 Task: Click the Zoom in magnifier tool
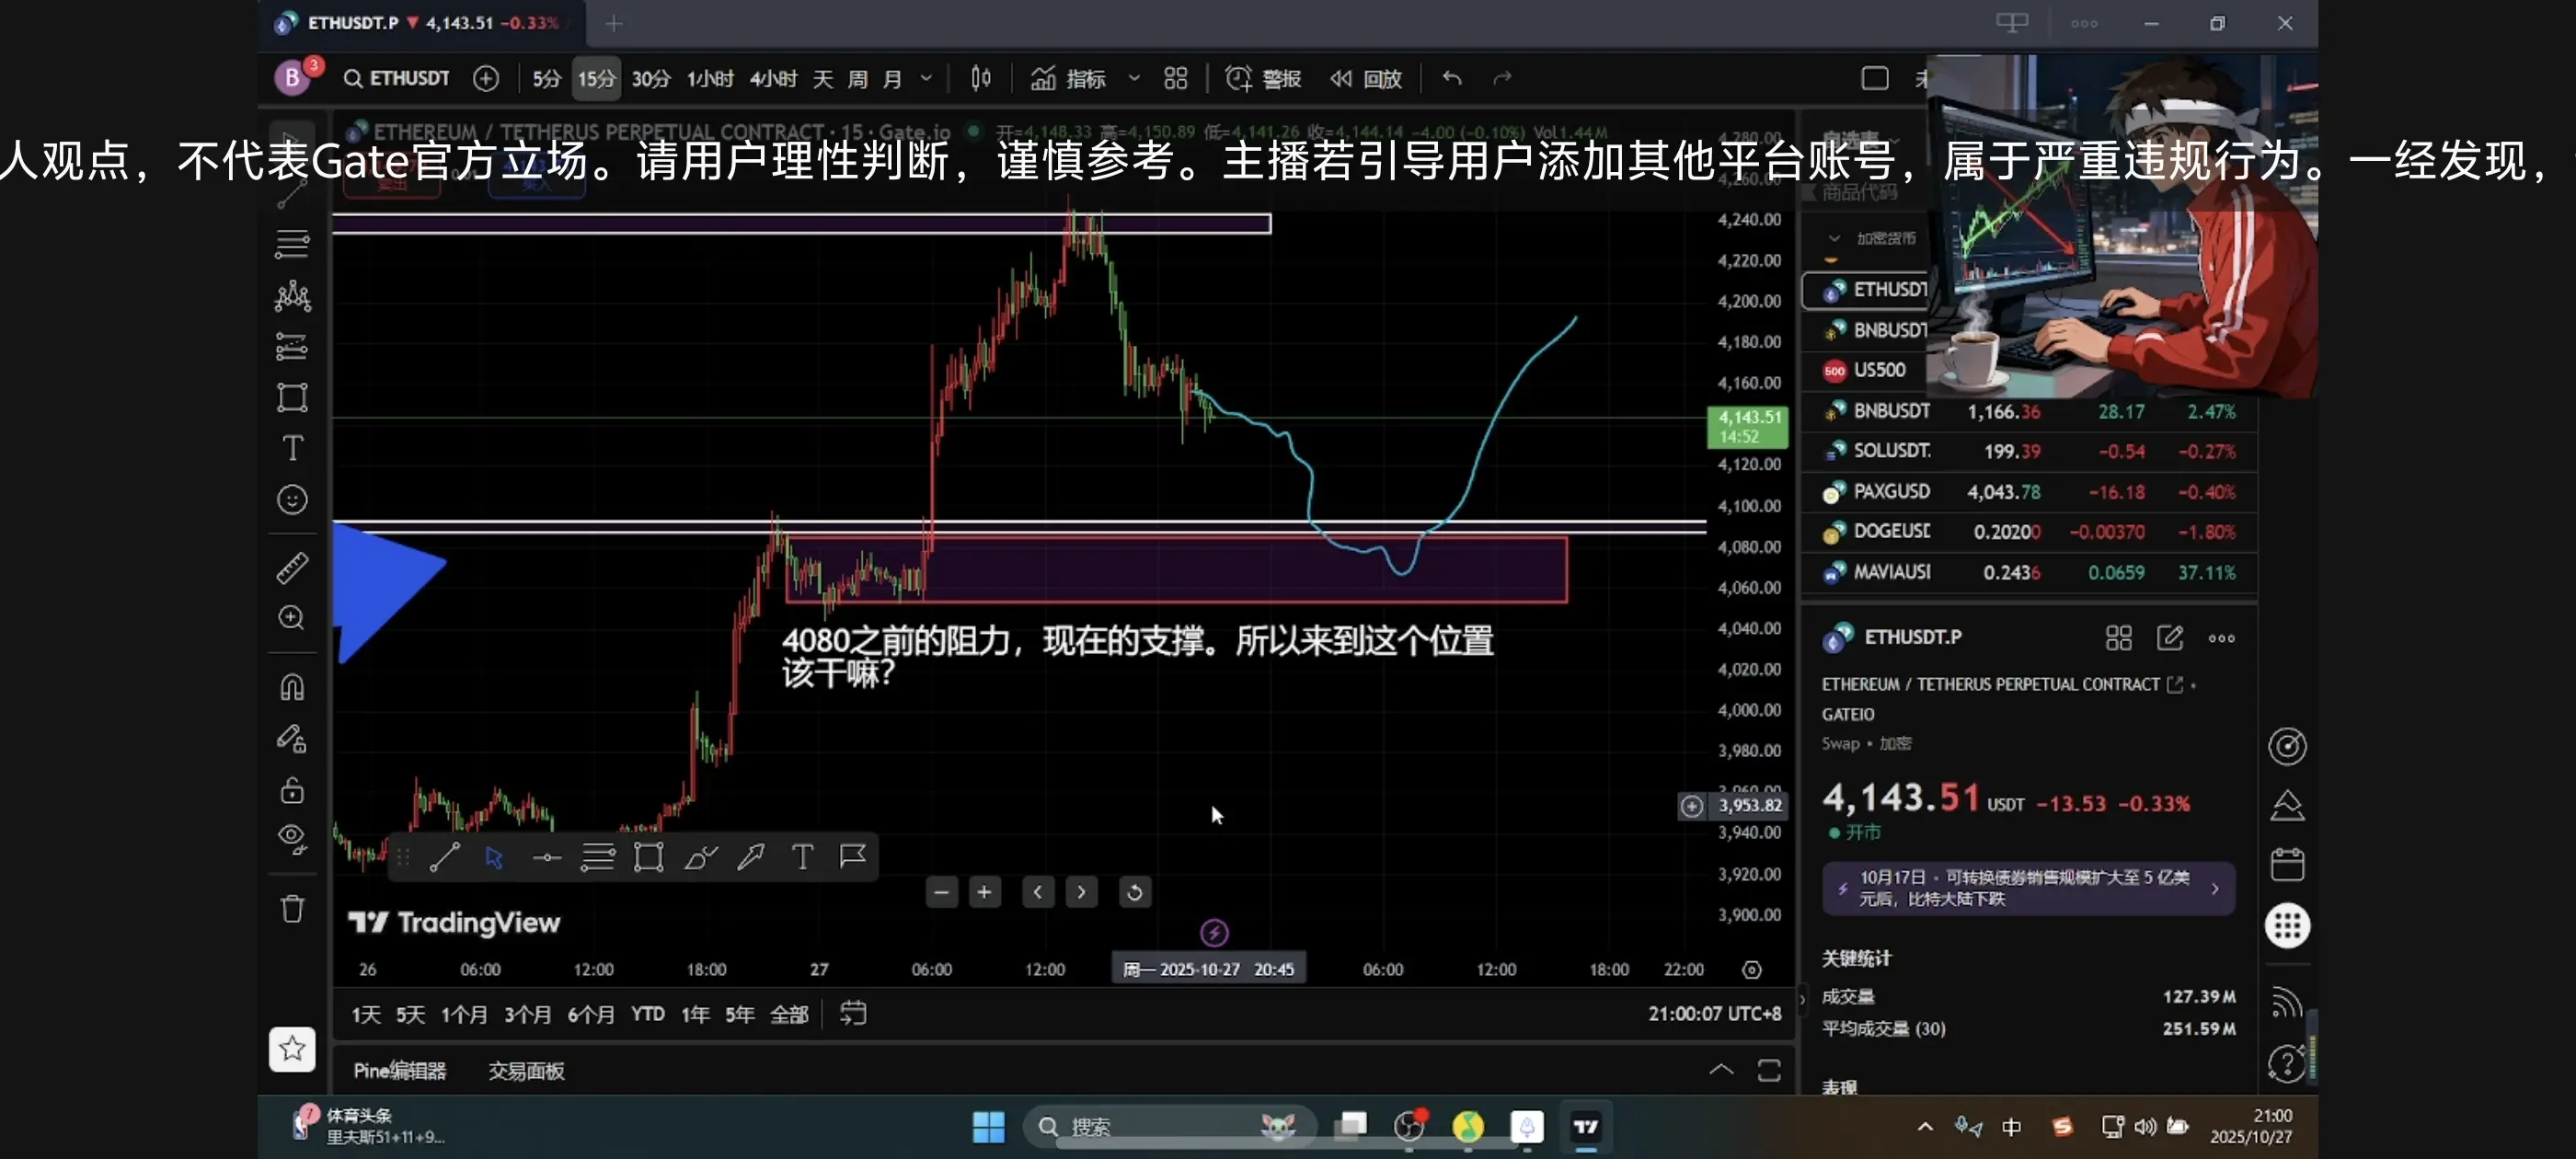point(292,618)
